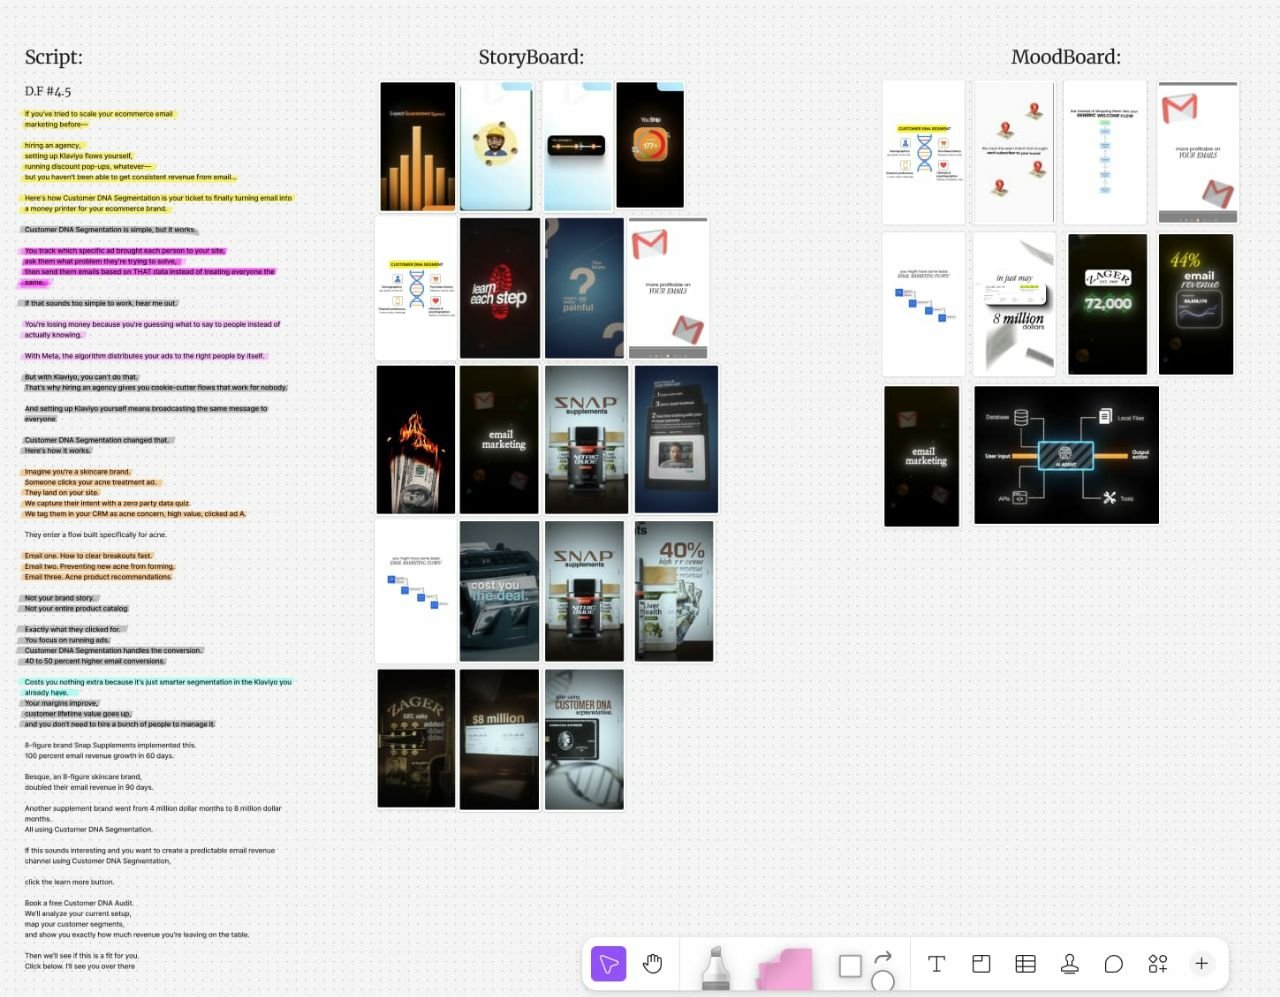
Task: Choose the pink Sticky note tool
Action: tap(785, 969)
